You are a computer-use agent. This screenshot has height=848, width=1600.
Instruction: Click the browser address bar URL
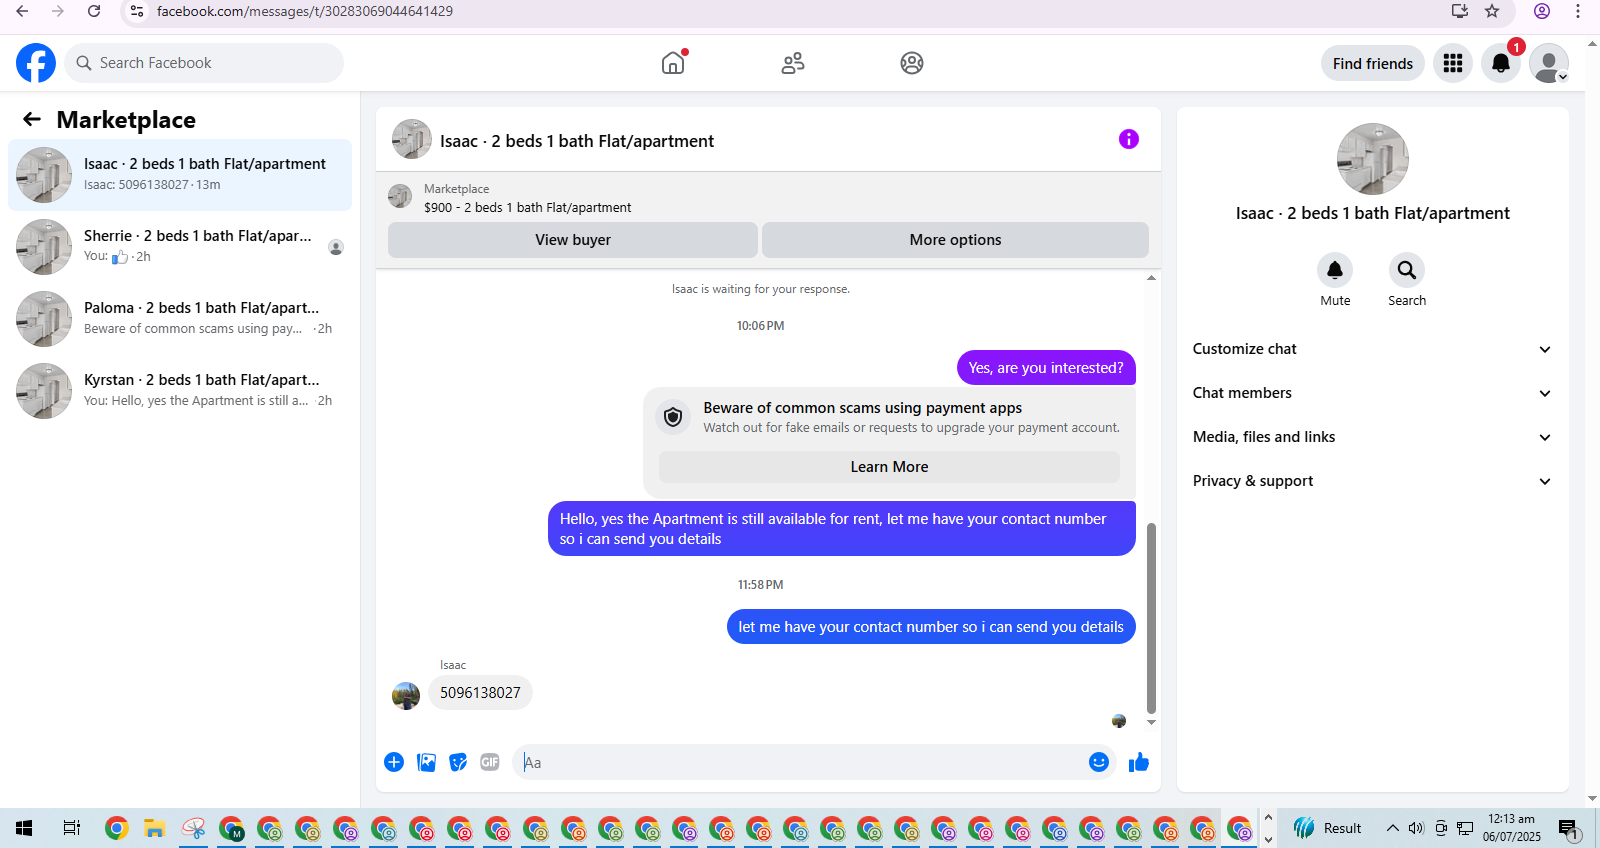click(305, 11)
